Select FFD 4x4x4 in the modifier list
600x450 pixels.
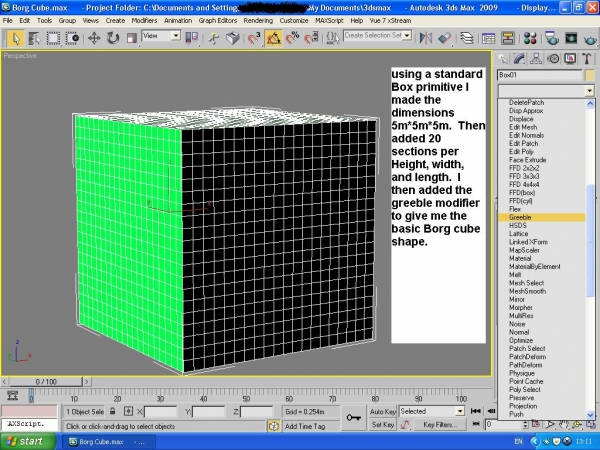[524, 184]
